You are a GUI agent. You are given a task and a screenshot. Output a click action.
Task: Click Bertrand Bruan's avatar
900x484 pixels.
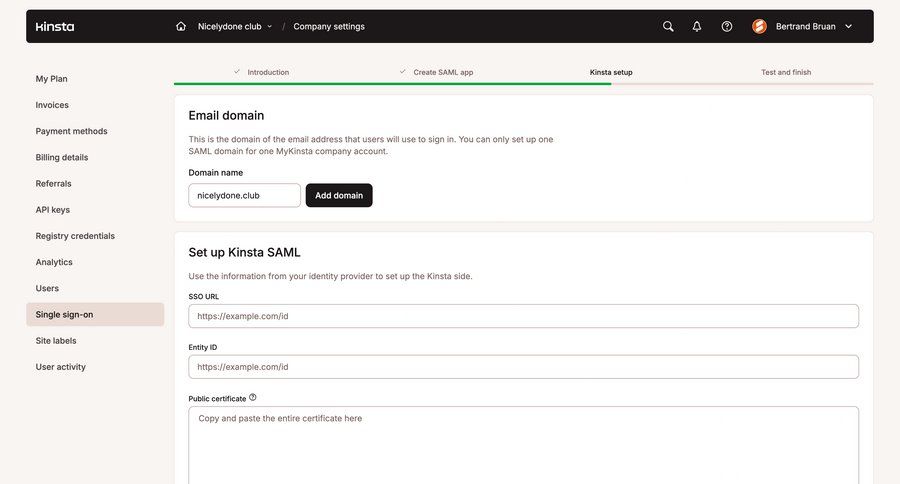click(x=759, y=26)
